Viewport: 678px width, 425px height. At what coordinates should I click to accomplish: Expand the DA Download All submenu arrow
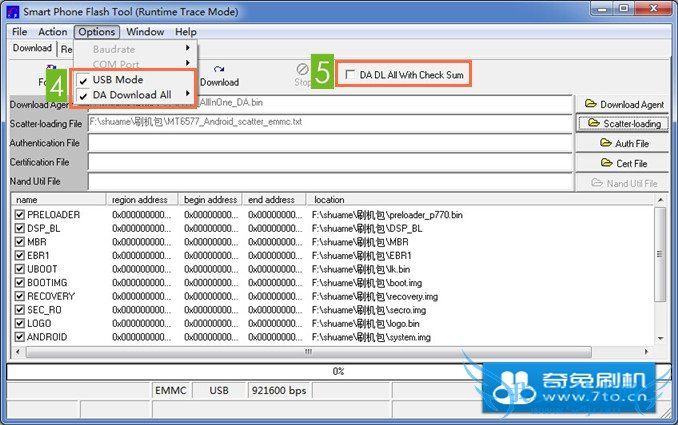[188, 93]
